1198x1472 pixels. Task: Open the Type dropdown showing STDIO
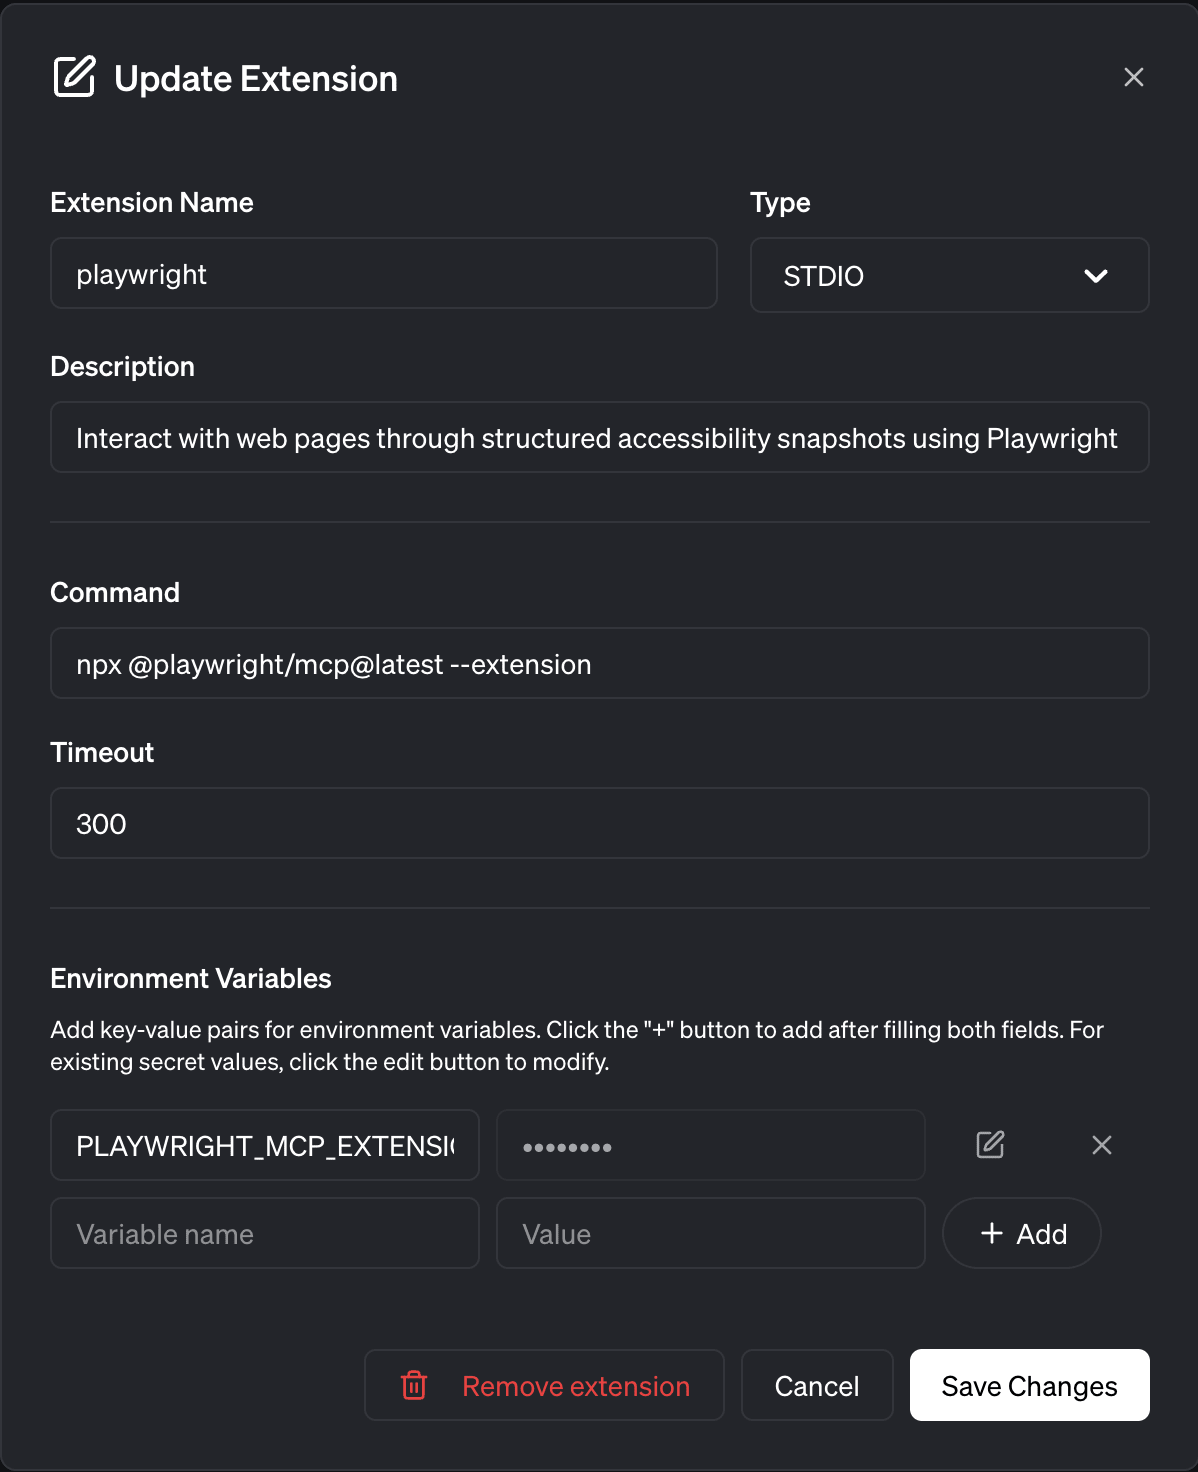point(949,275)
